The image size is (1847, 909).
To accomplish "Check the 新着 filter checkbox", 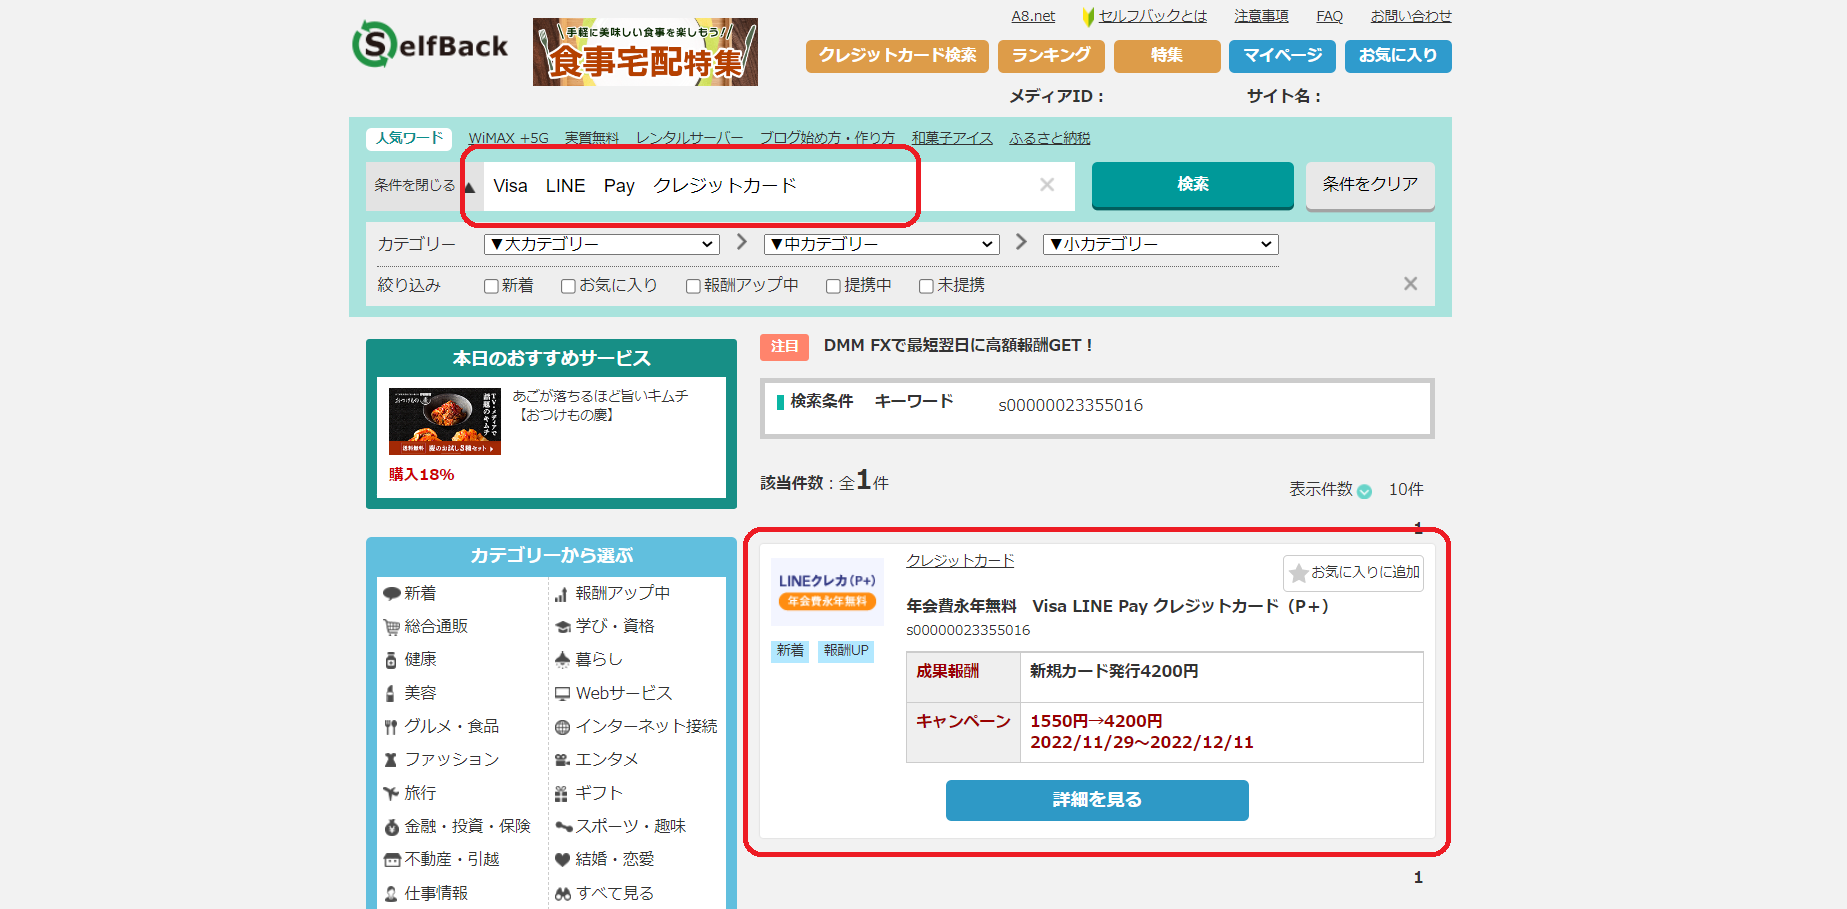I will (491, 286).
